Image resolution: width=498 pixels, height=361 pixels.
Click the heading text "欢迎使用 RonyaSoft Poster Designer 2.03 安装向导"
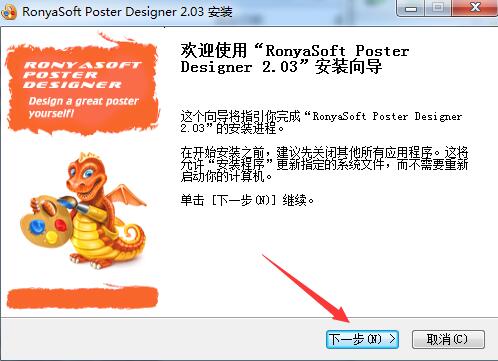tap(295, 59)
